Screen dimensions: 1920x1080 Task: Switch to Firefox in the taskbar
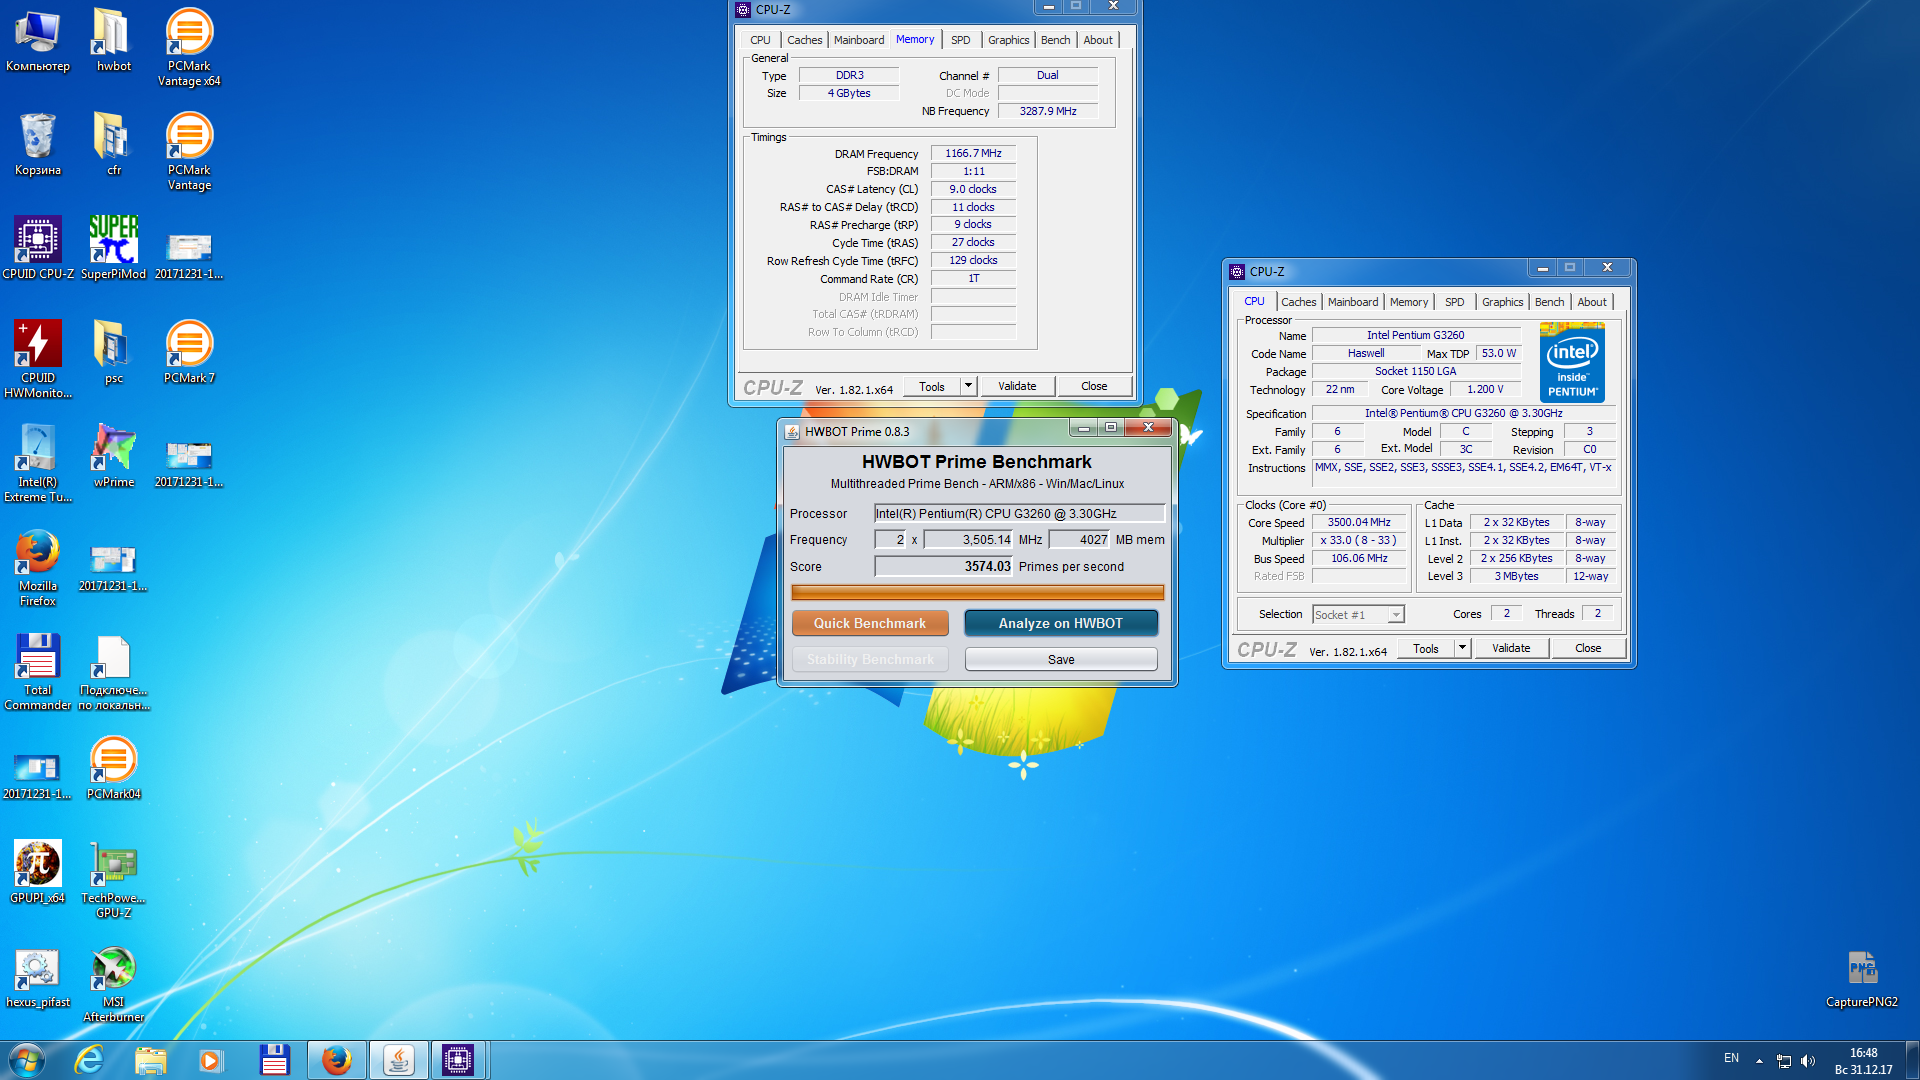(x=337, y=1060)
